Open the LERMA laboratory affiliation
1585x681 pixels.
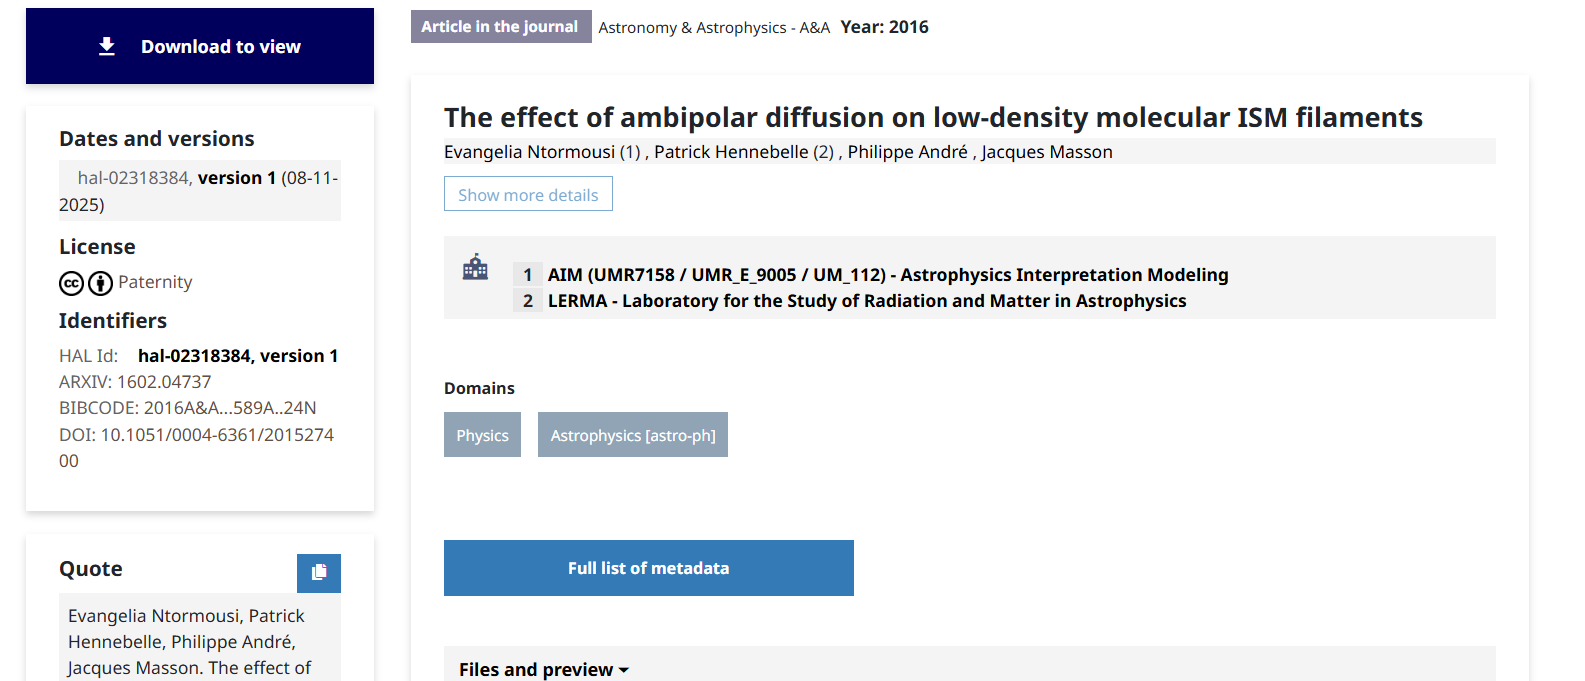tap(866, 301)
